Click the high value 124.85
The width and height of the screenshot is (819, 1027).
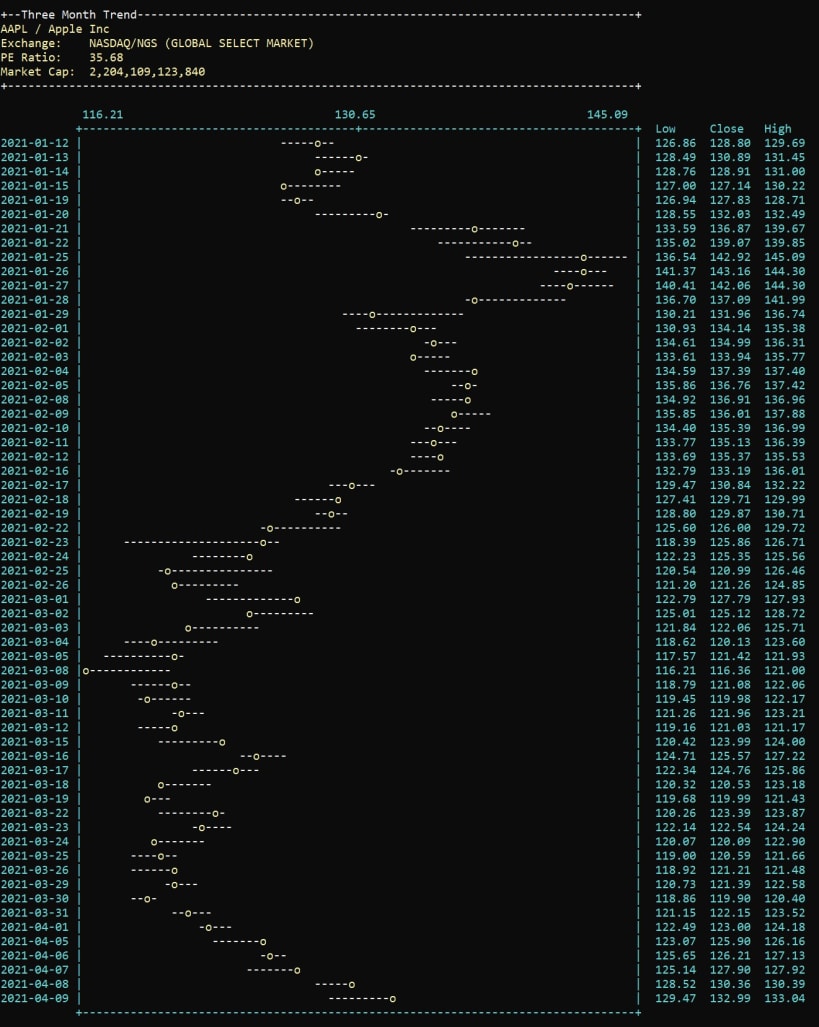[784, 585]
